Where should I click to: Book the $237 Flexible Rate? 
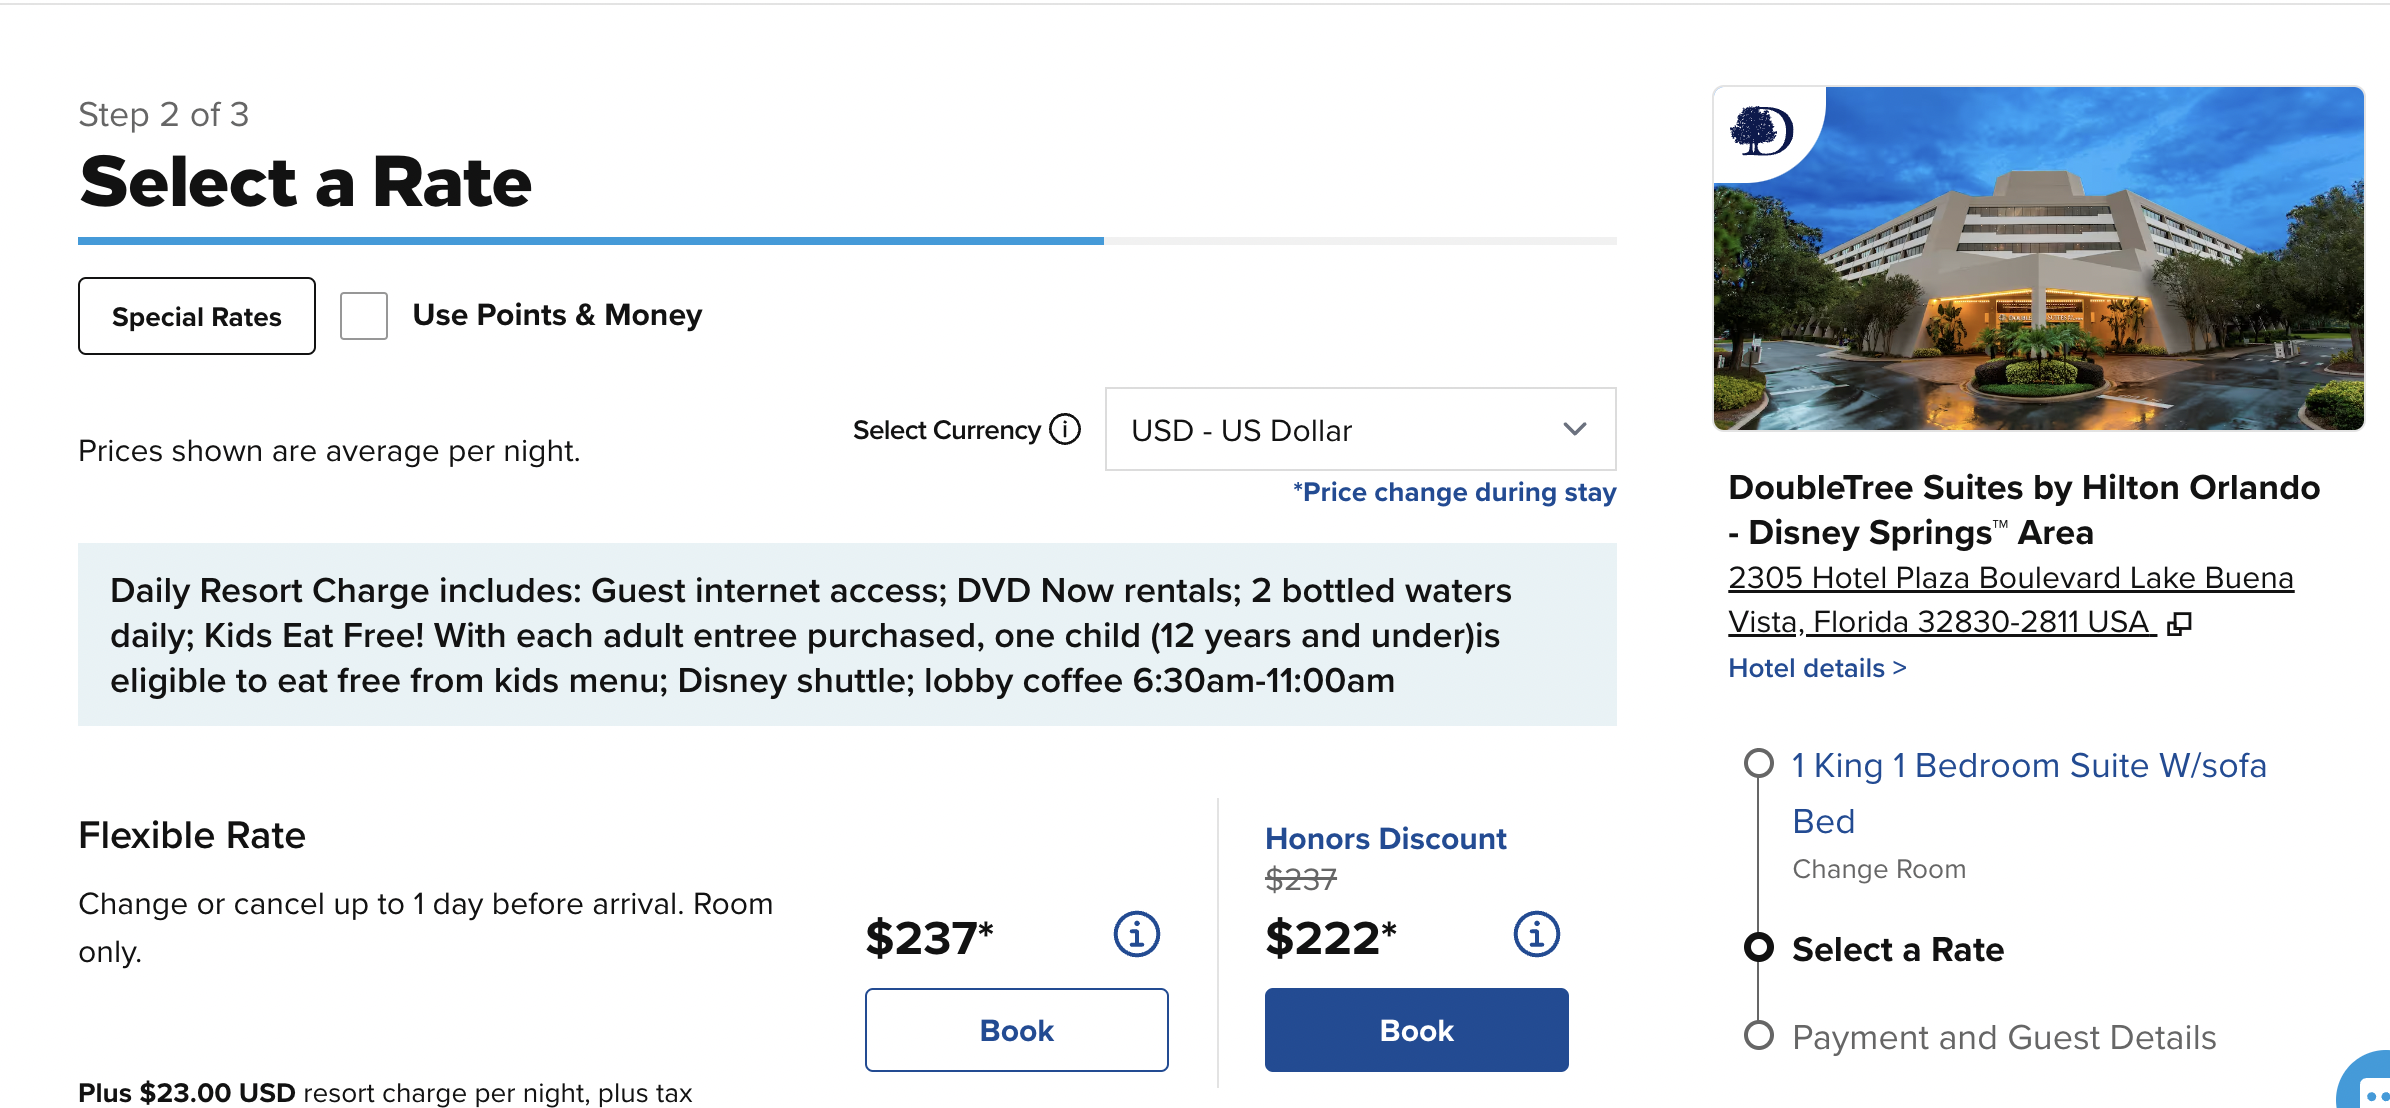tap(1016, 1030)
